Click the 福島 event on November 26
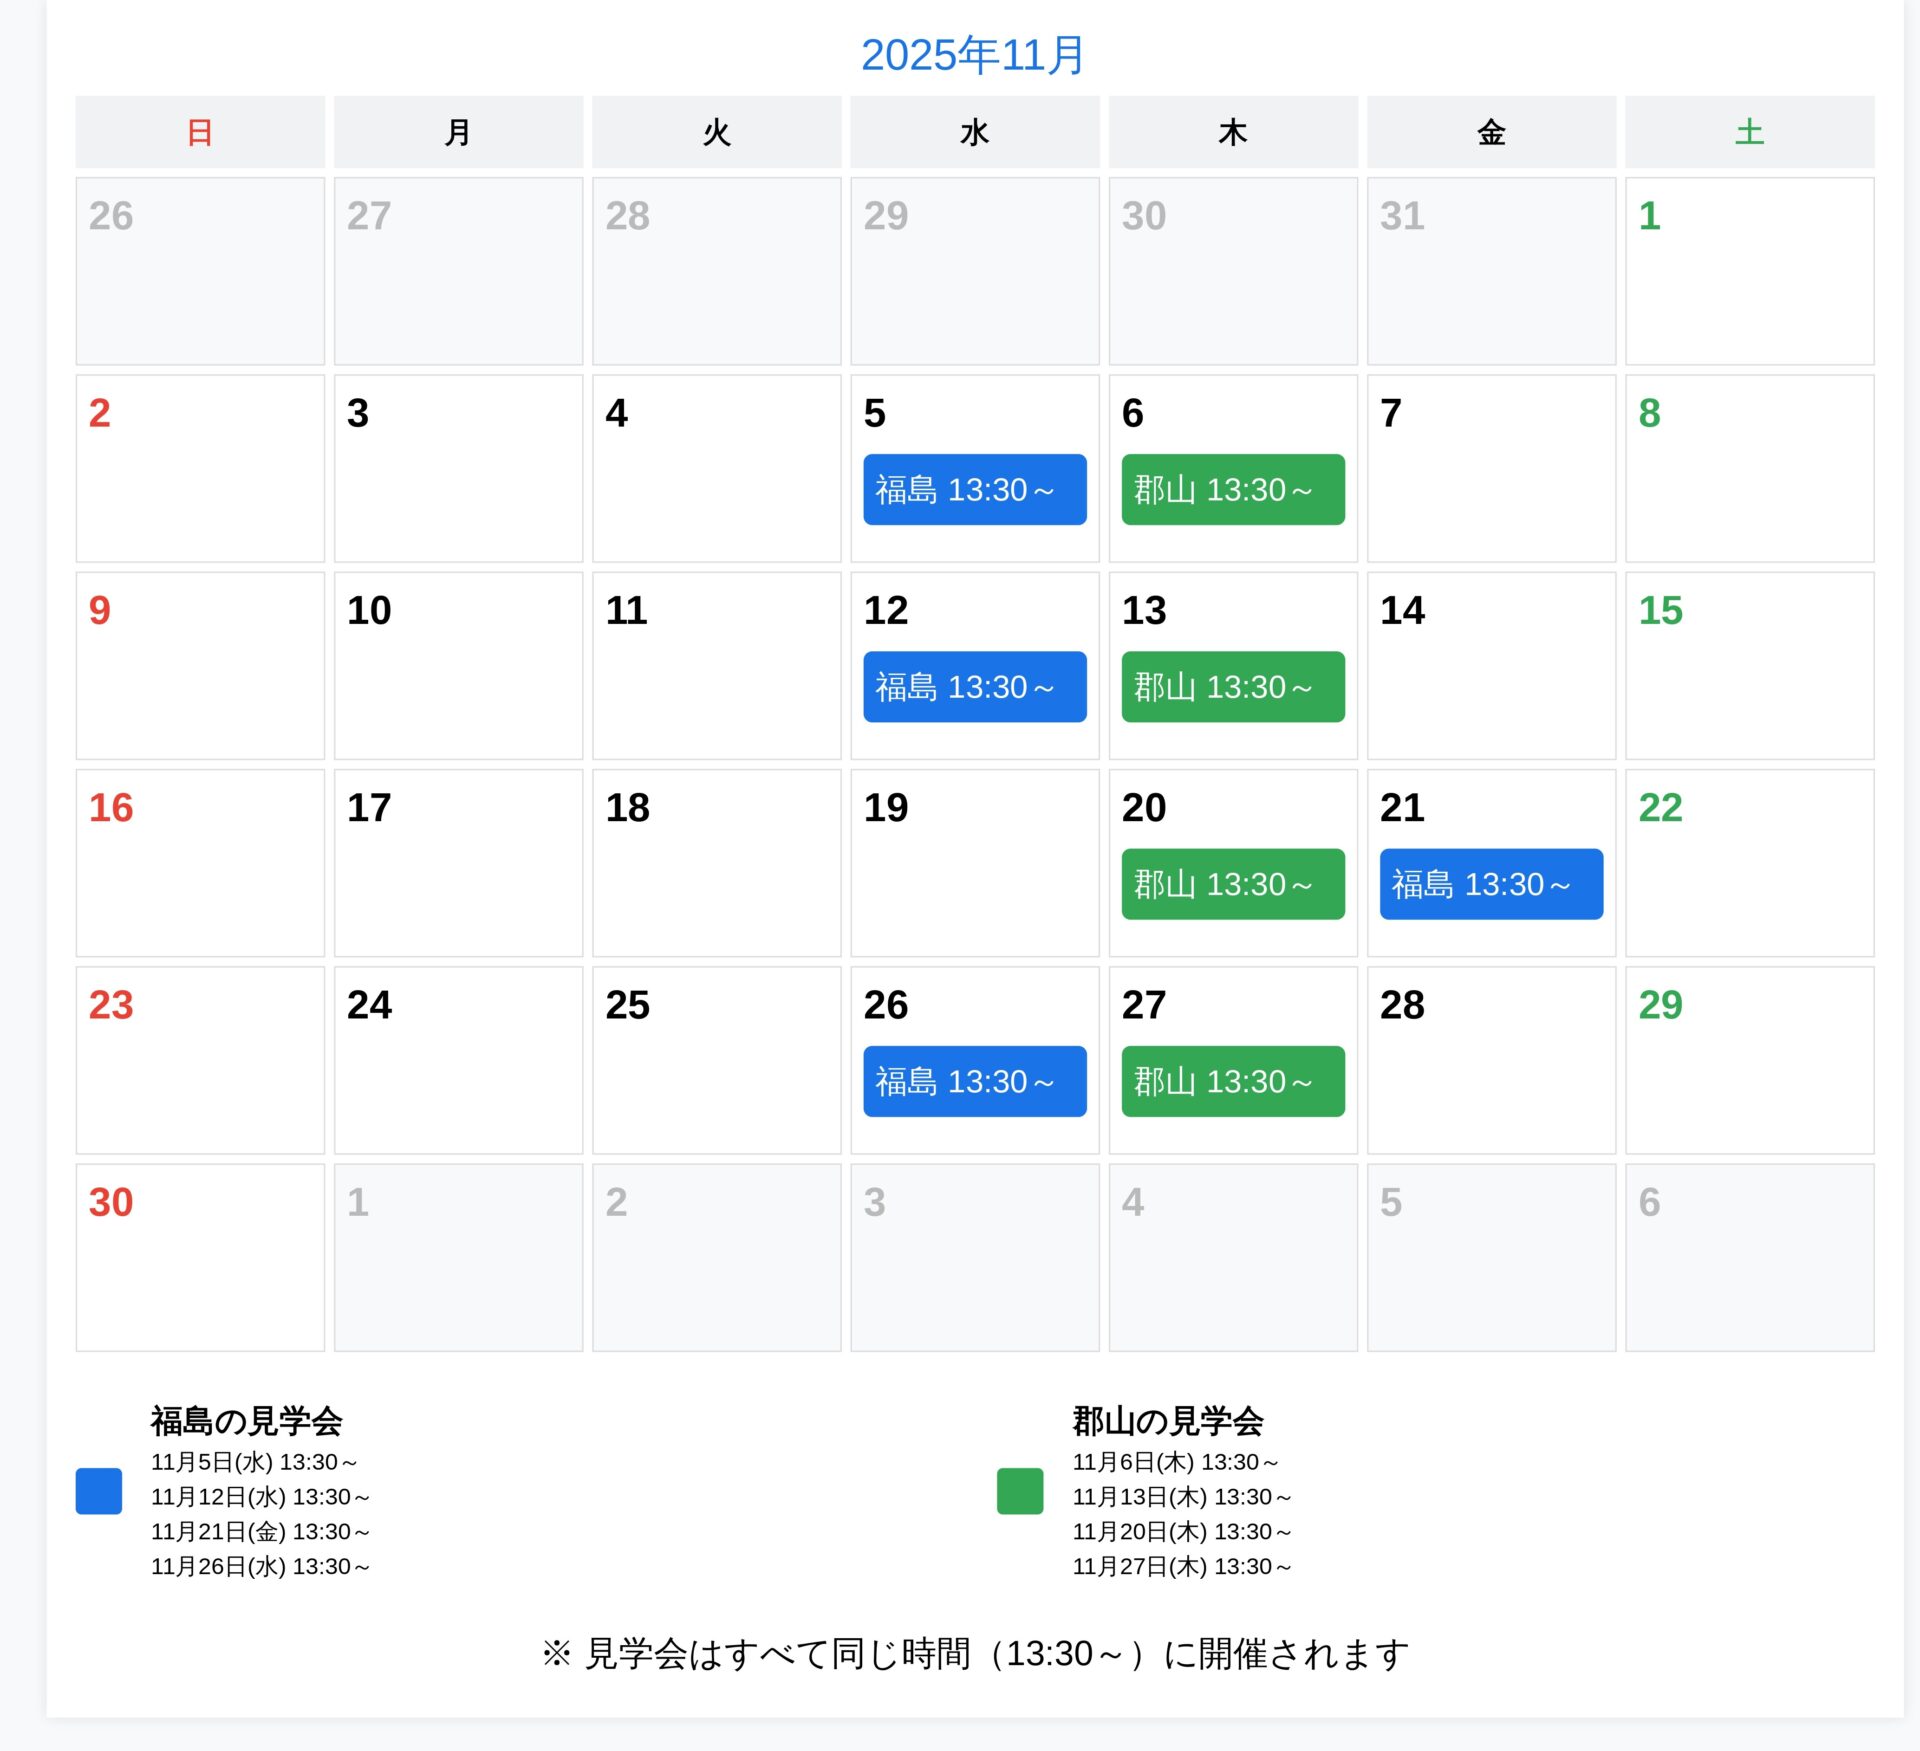This screenshot has height=1751, width=1920. pos(974,1080)
